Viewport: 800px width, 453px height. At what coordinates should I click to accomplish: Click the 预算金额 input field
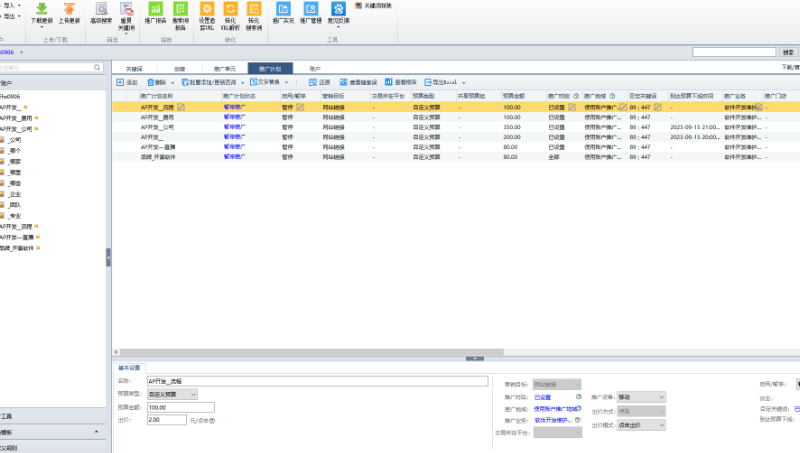pos(181,408)
